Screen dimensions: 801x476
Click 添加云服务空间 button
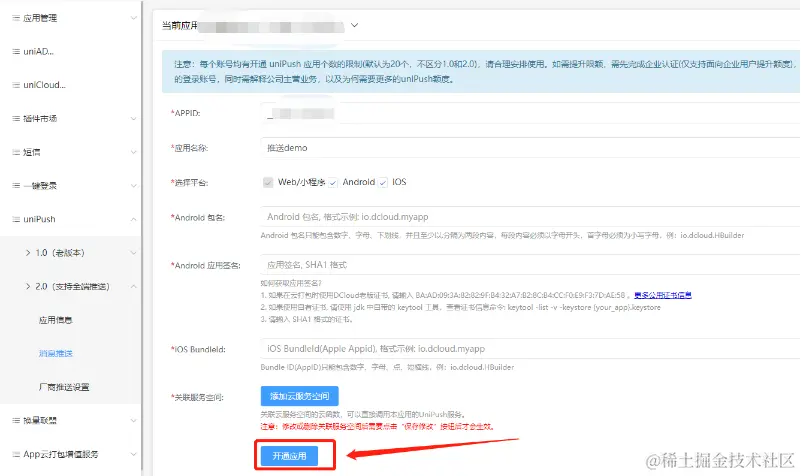point(299,396)
